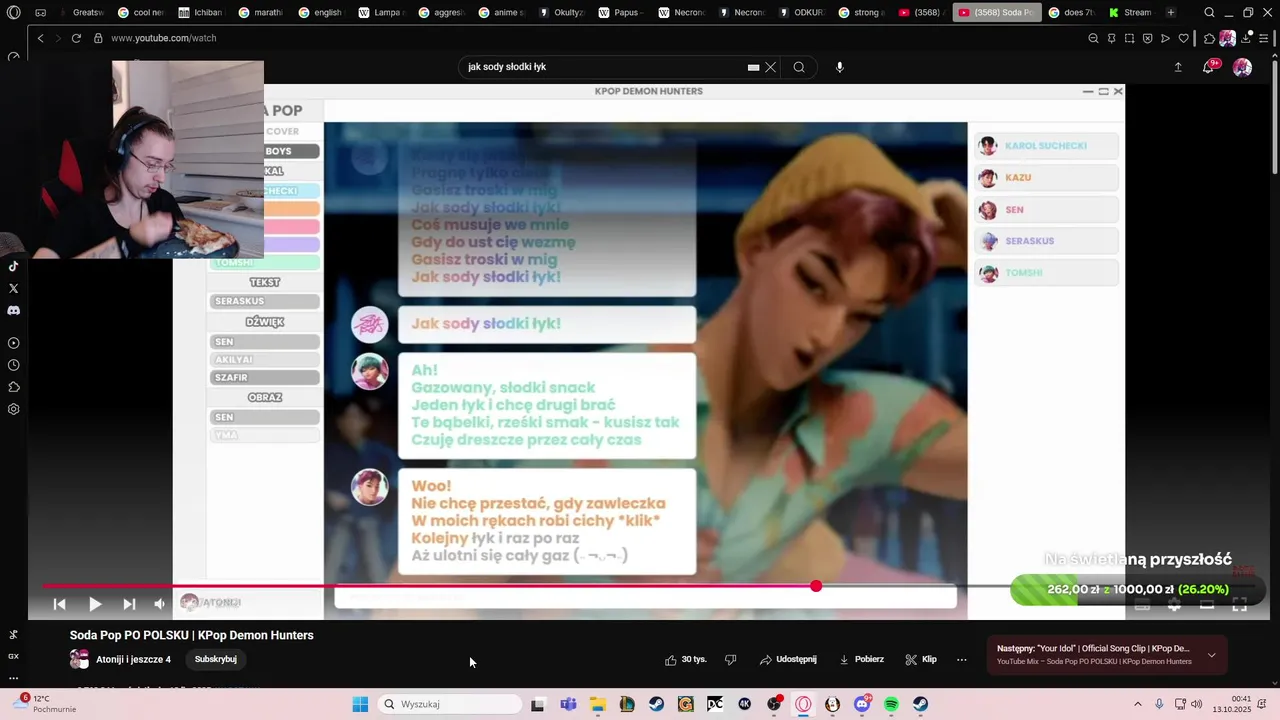The width and height of the screenshot is (1280, 720).
Task: Switch to the Papus browser tab
Action: coord(620,13)
